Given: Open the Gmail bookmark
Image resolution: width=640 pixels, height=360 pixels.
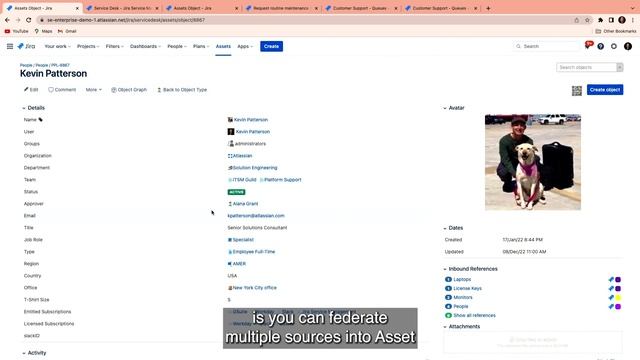Looking at the screenshot, I should click(67, 31).
